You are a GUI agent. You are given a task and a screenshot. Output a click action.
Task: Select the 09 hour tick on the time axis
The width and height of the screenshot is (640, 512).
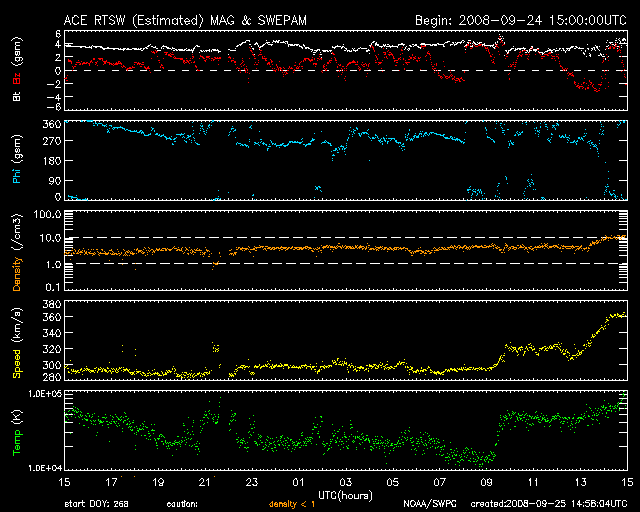click(486, 482)
